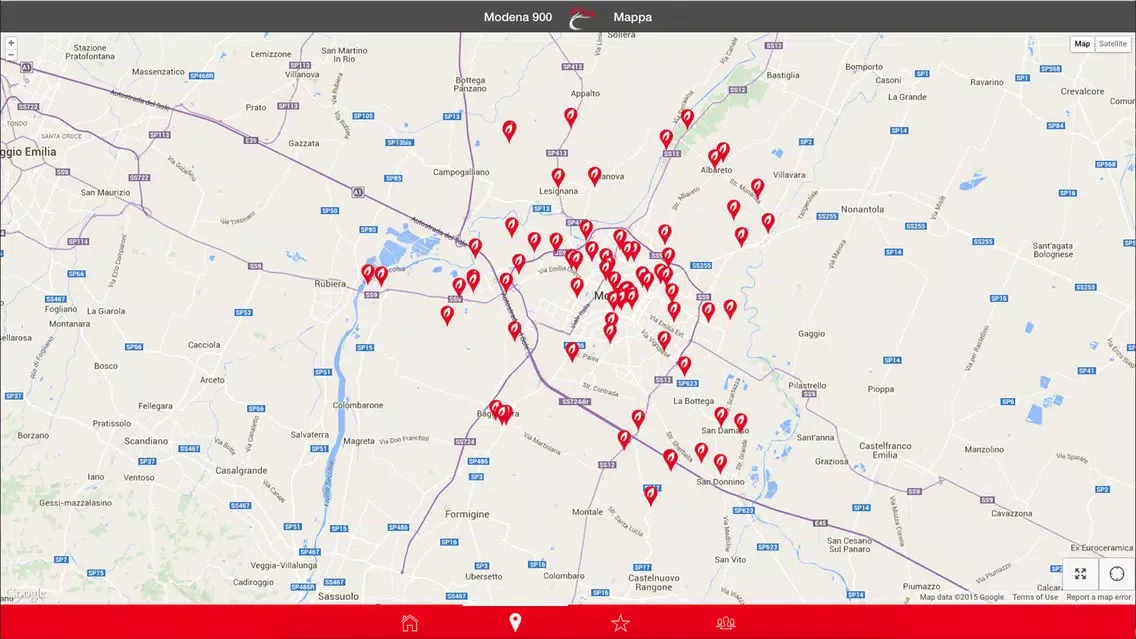Click the "Sassuolo" town label

(338, 596)
